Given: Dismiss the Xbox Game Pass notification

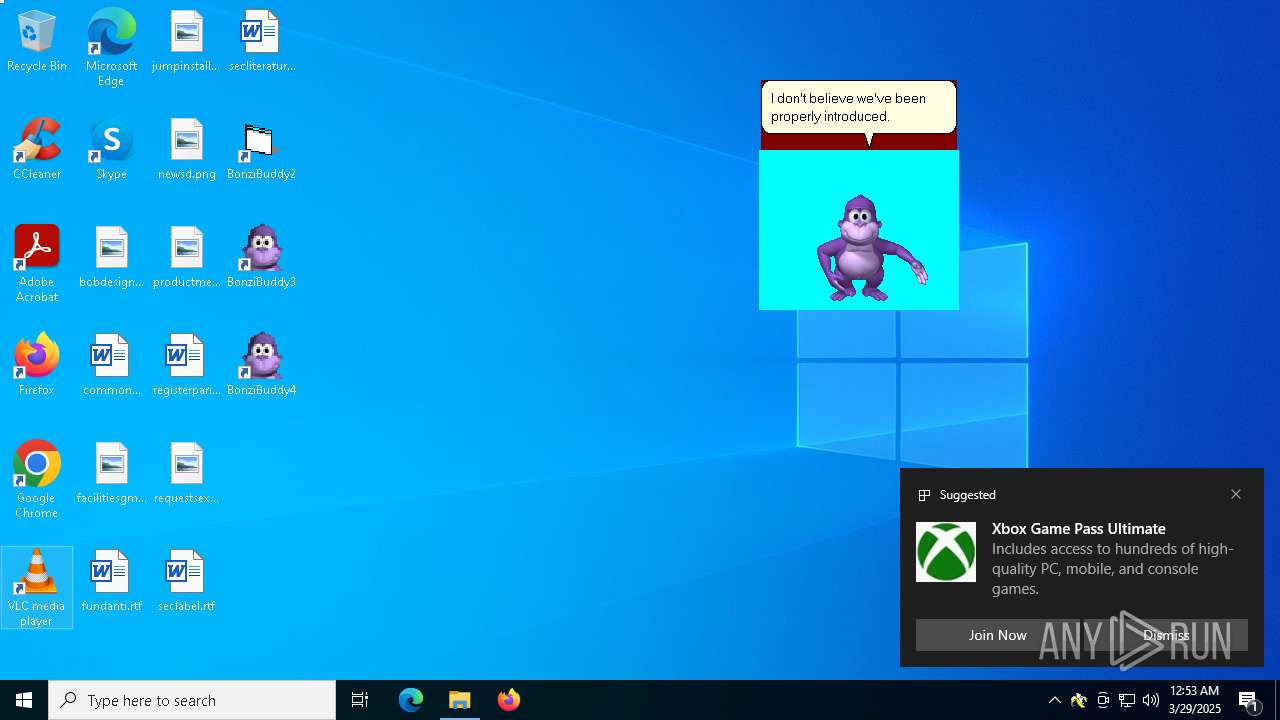Looking at the screenshot, I should pos(1166,635).
